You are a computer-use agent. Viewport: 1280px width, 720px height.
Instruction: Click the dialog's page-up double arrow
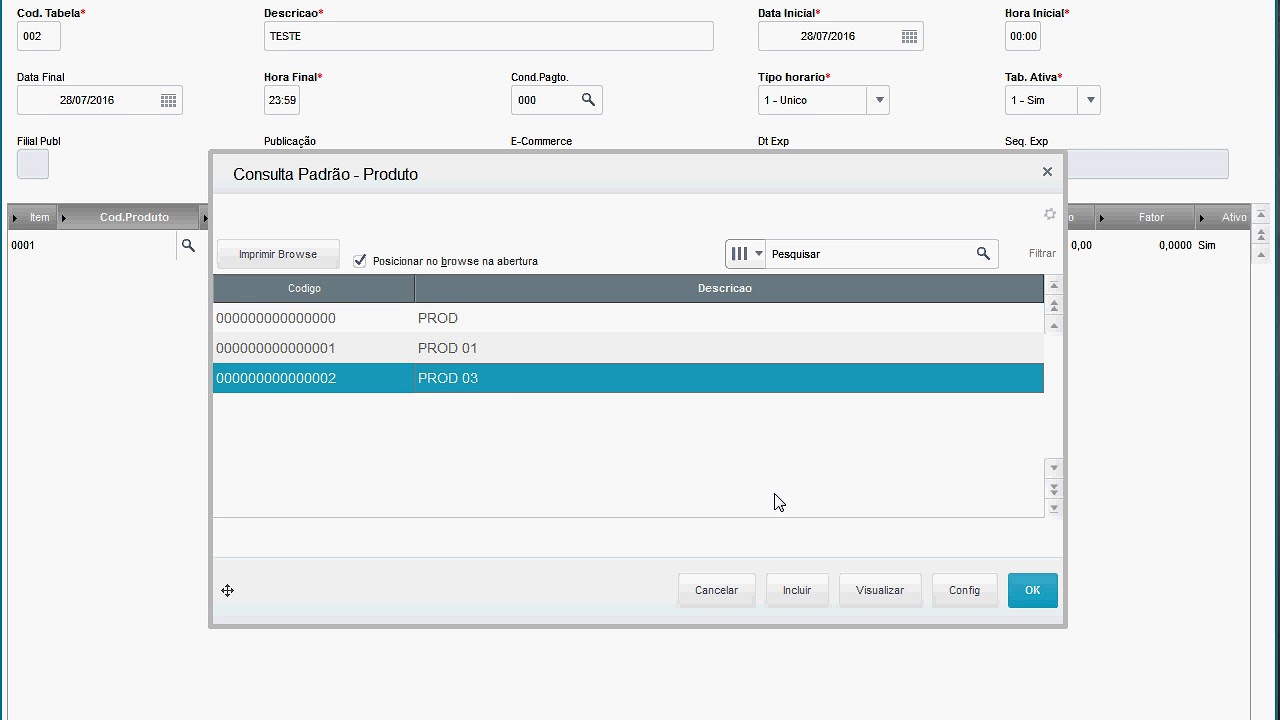1053,306
